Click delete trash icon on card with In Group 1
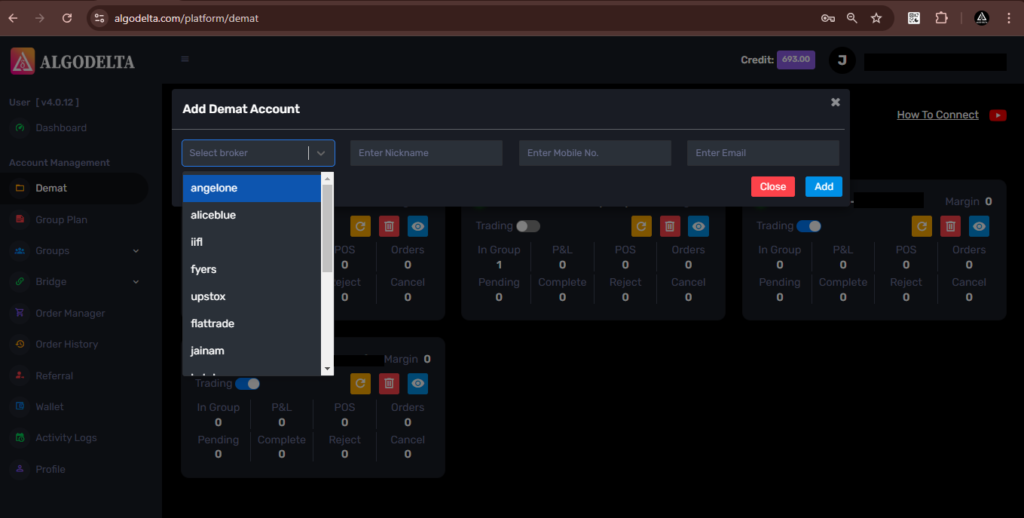1024x518 pixels. click(x=669, y=226)
